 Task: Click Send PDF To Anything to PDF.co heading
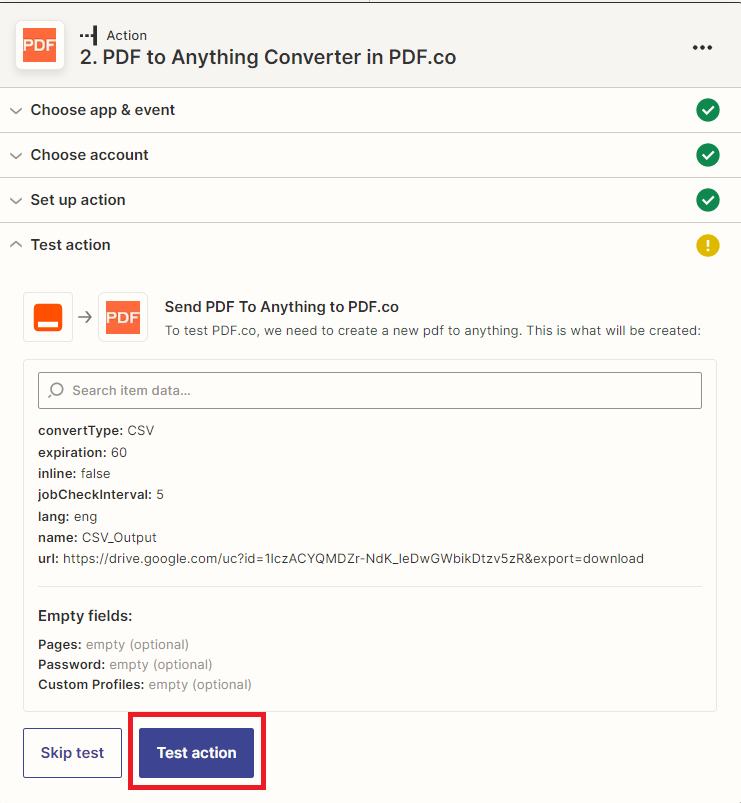coord(282,307)
